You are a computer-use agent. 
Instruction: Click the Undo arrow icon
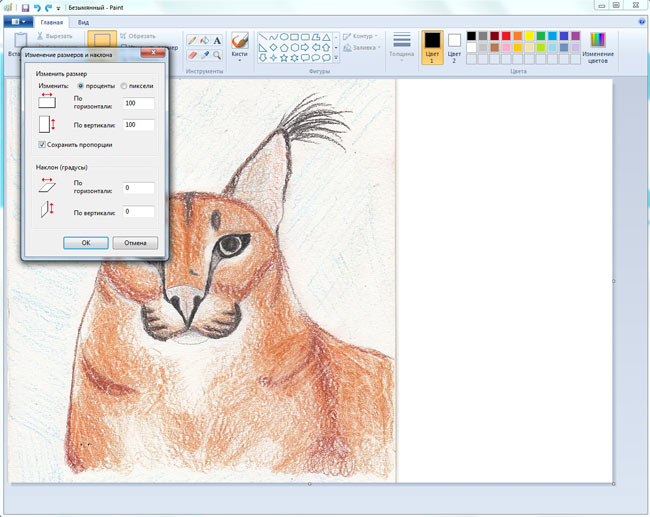[x=37, y=7]
